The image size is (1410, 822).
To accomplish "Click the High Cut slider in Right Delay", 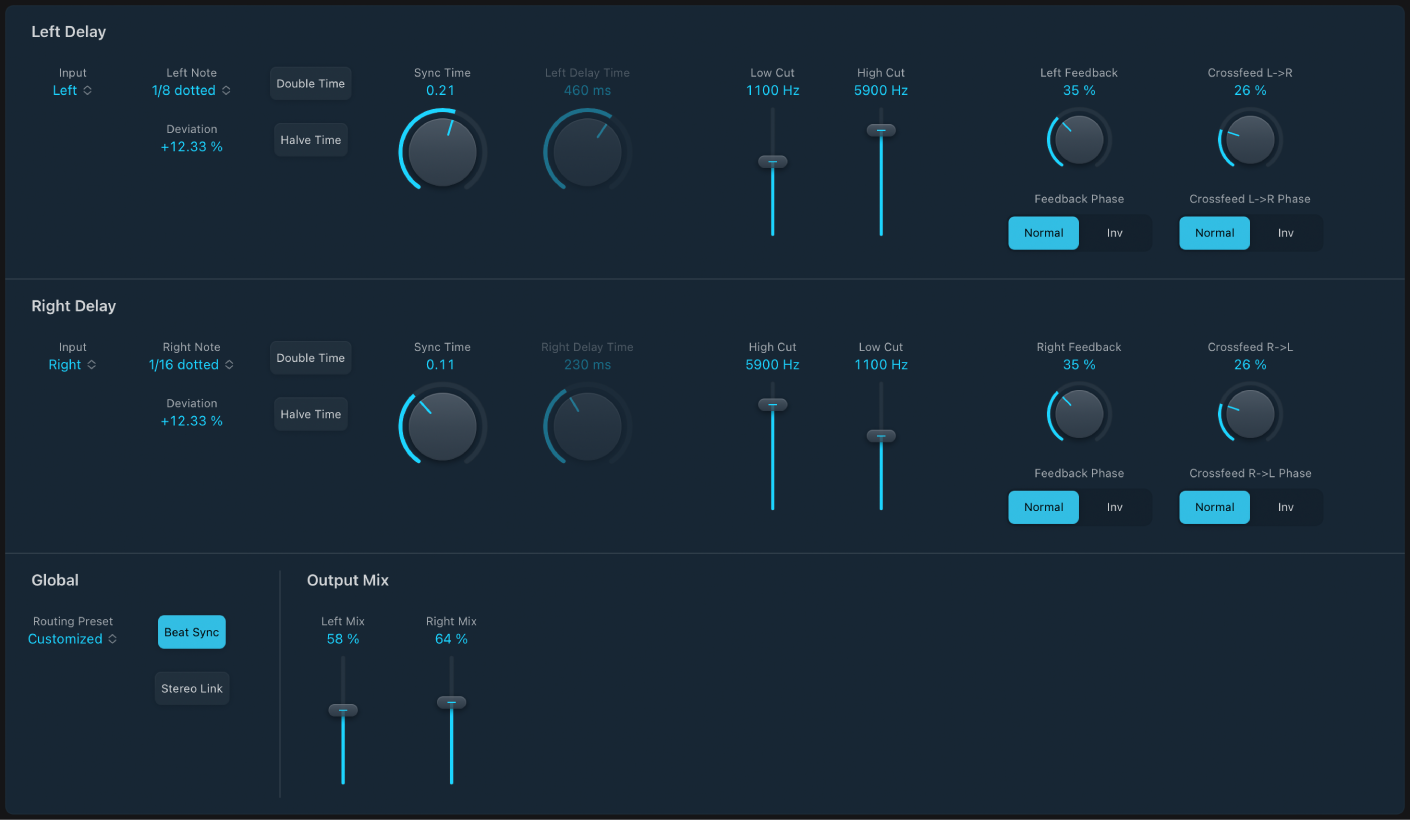I will (x=772, y=404).
